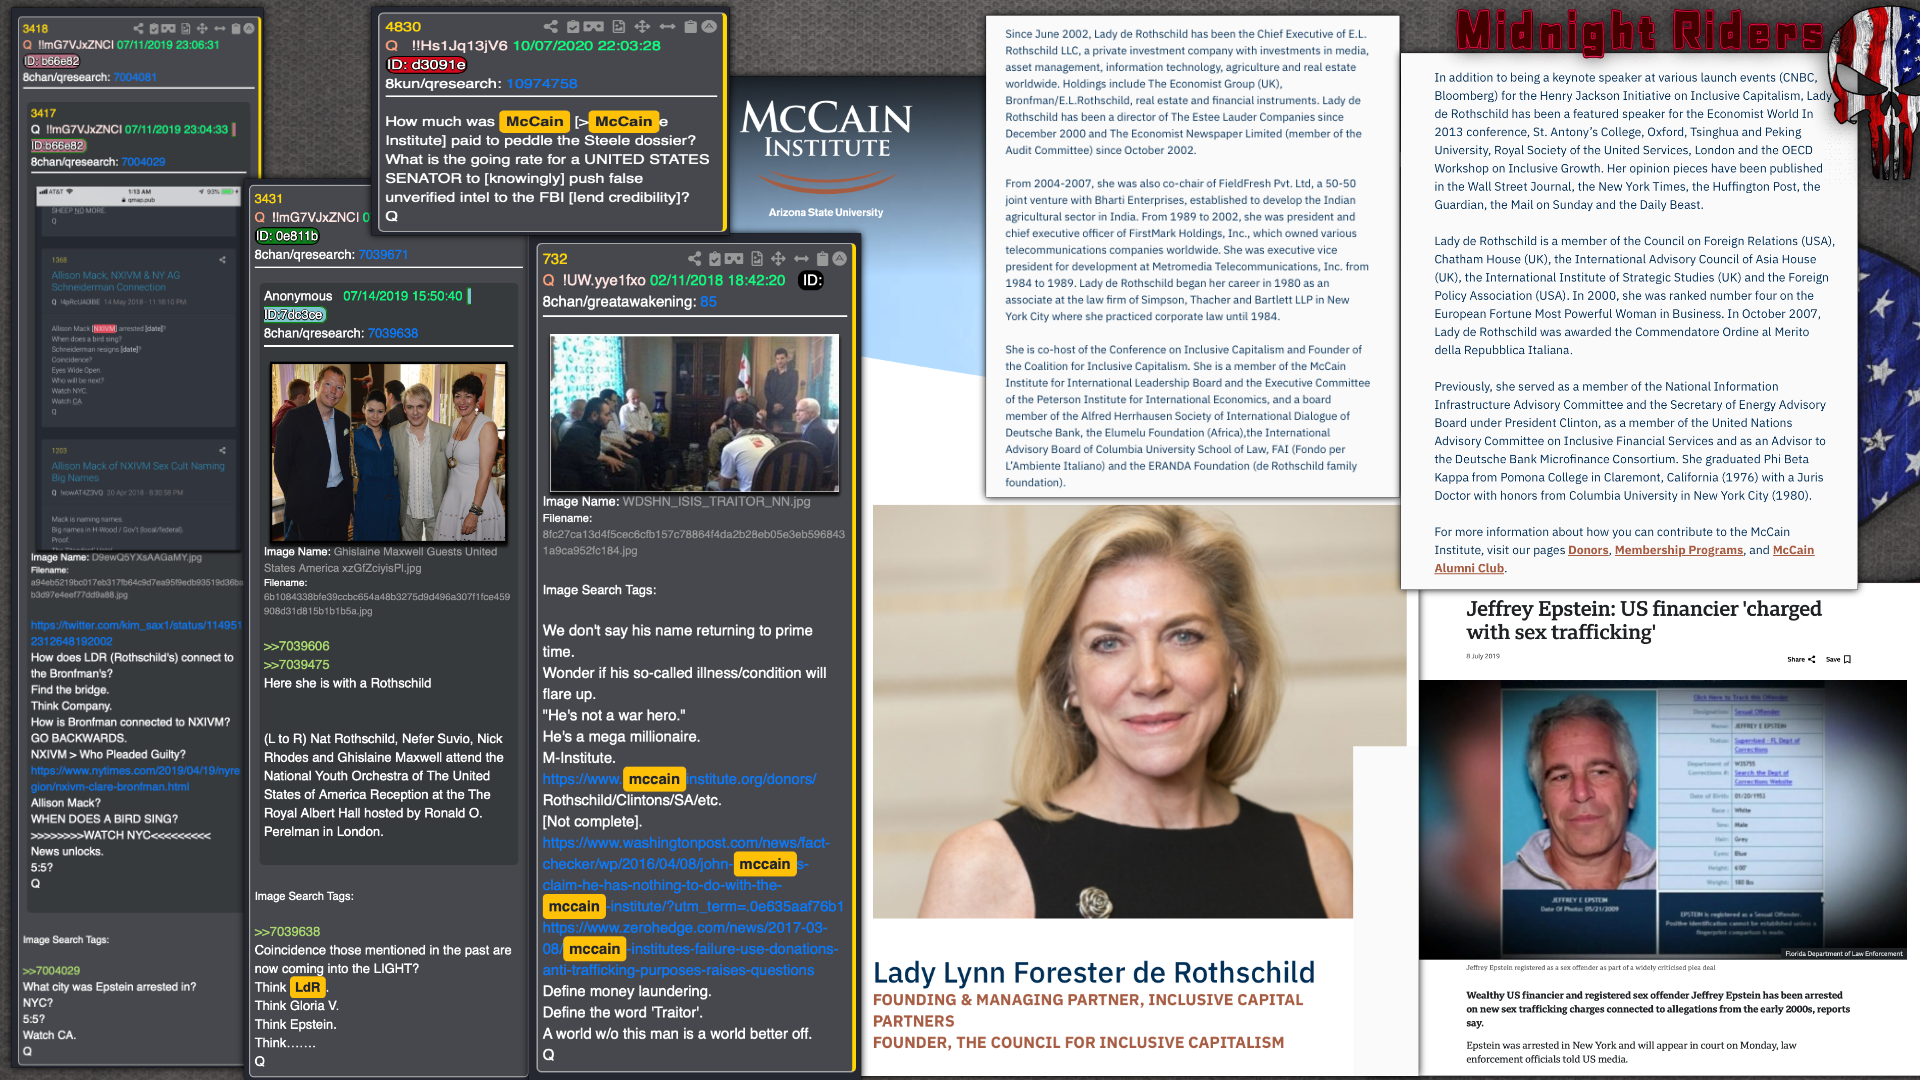This screenshot has width=1920, height=1080.
Task: Click the move icon on post 3418
Action: pos(202,29)
